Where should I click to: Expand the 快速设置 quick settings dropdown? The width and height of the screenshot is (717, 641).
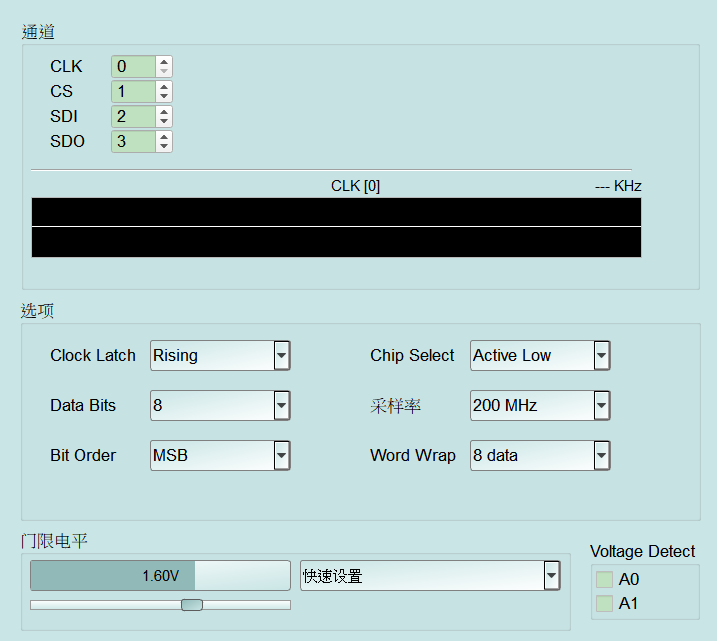point(430,576)
